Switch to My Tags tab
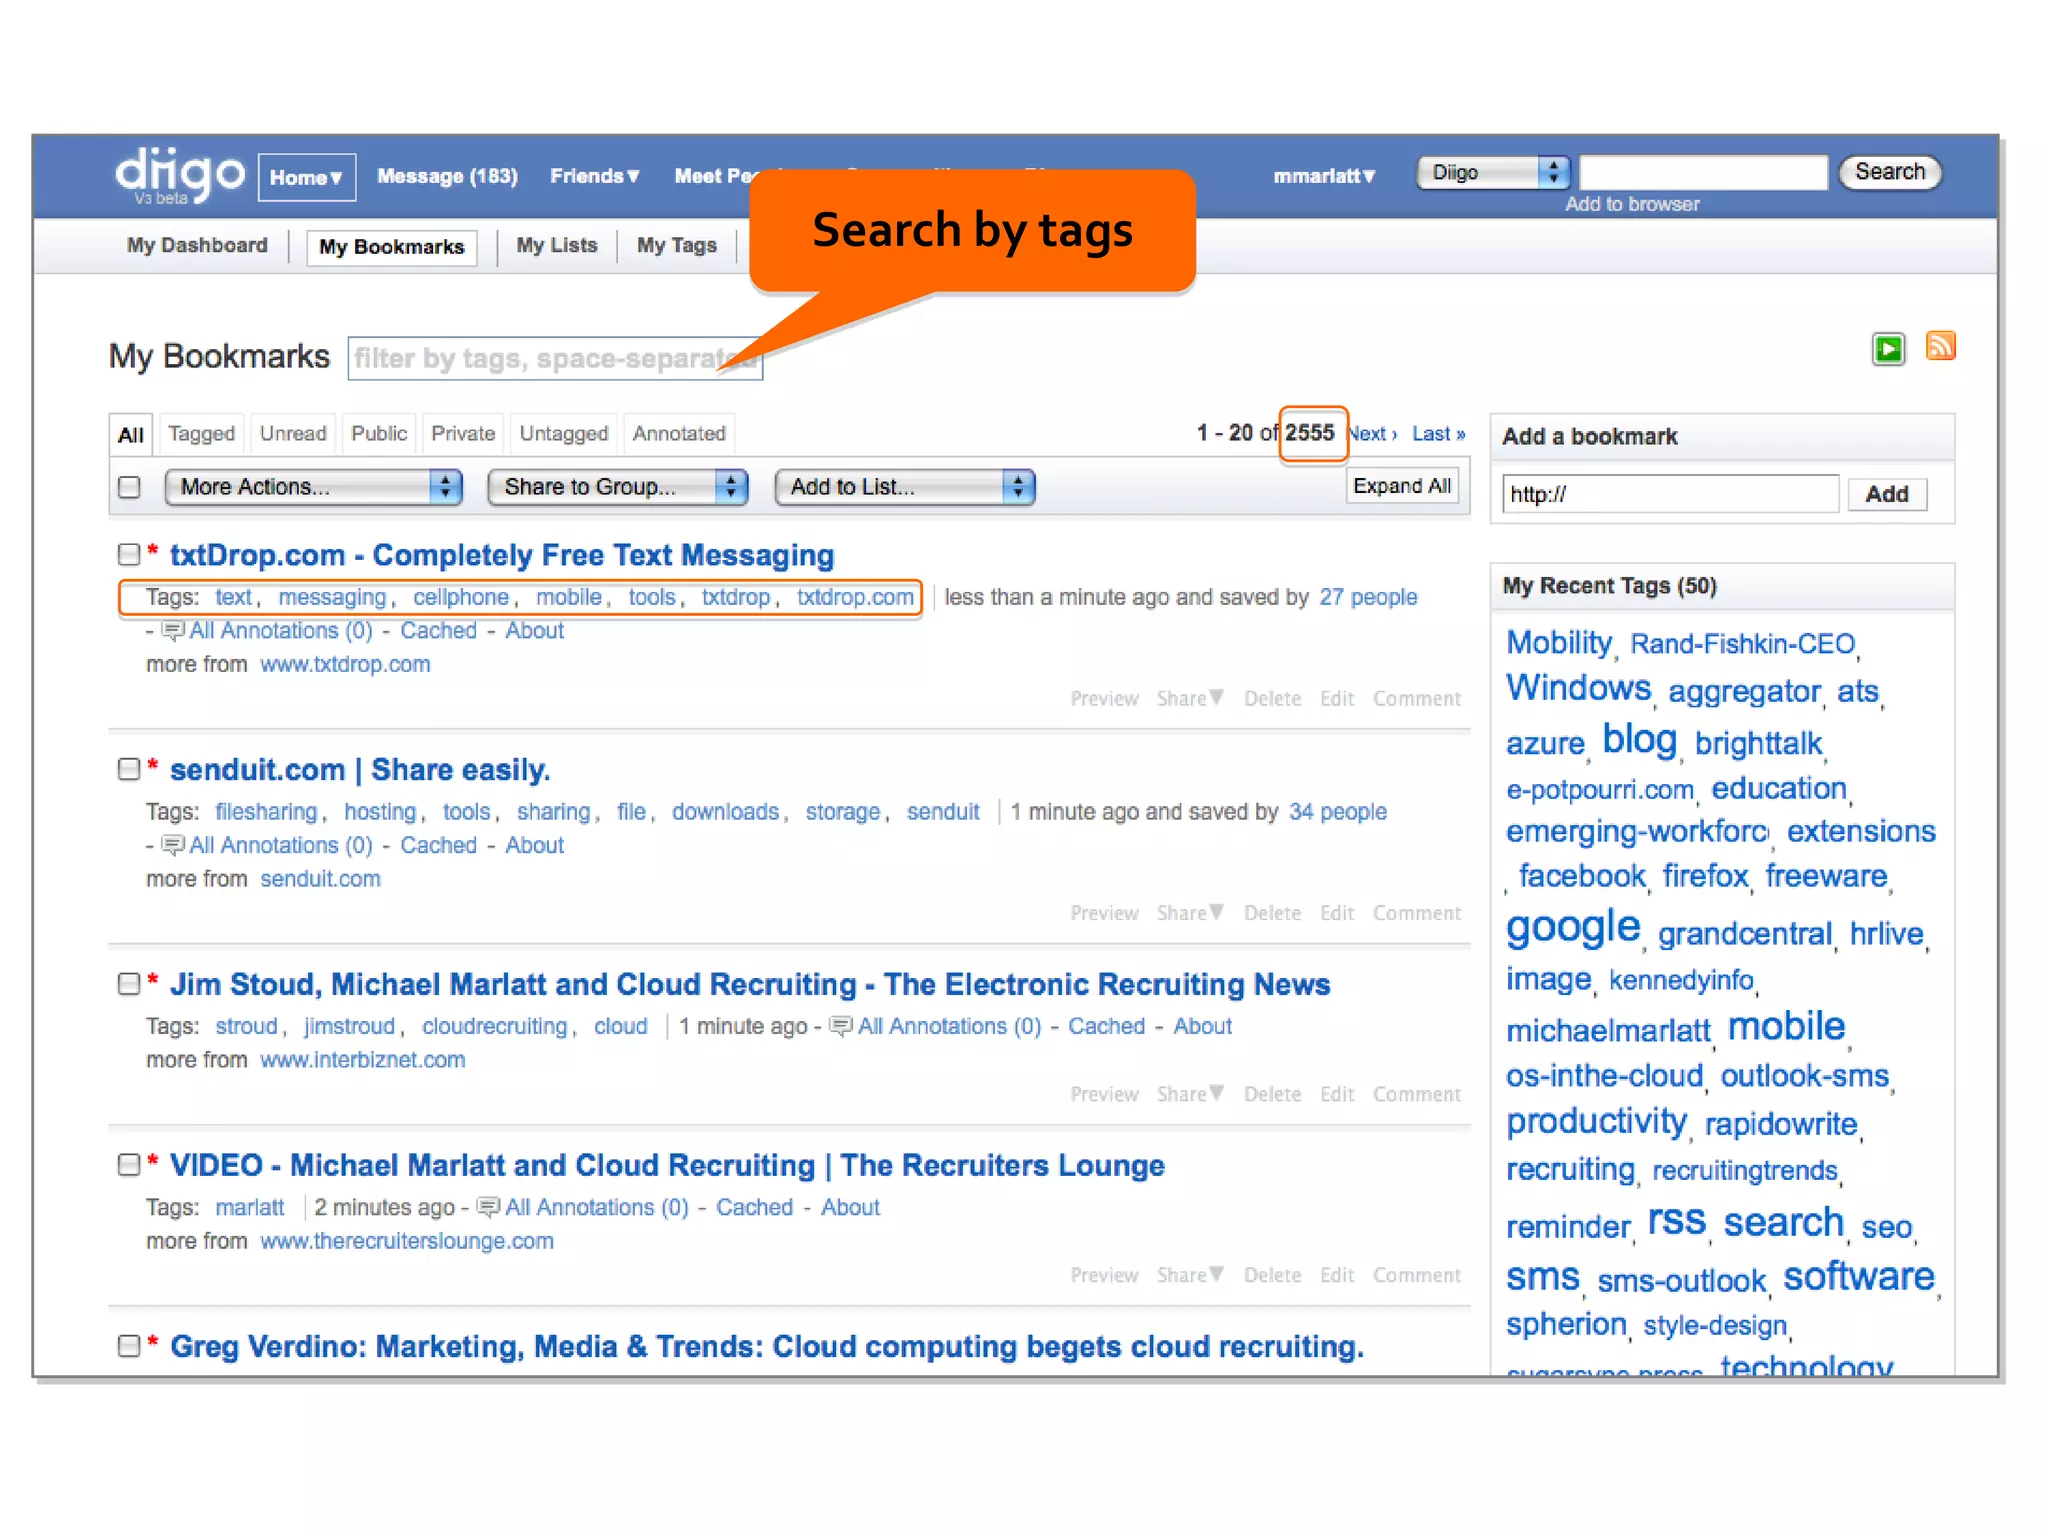Viewport: 2048px width, 1536px height. 677,246
